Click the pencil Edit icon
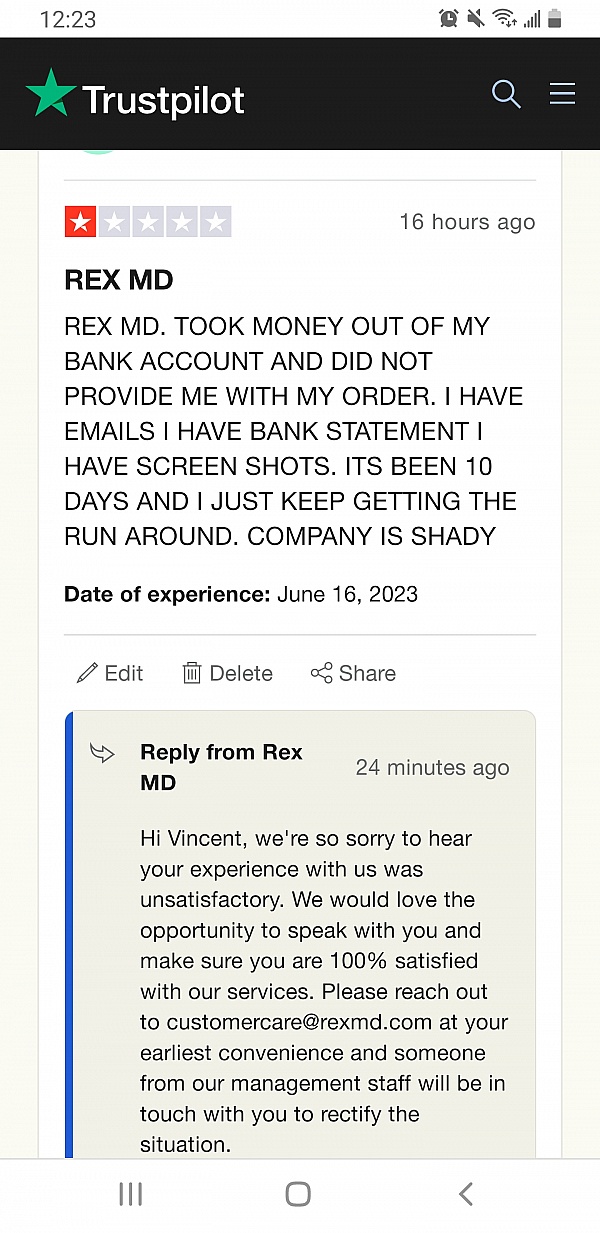This screenshot has width=600, height=1233. pos(87,673)
